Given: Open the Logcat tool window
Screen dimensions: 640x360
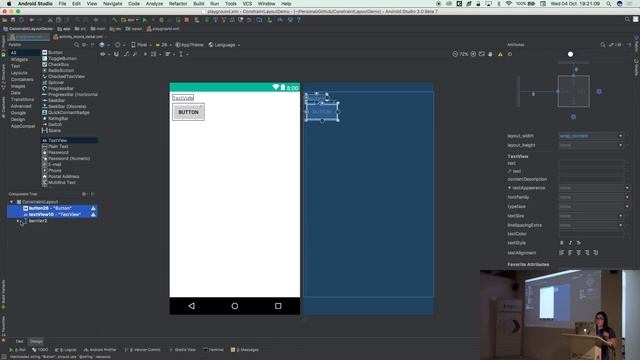Looking at the screenshot, I should [x=66, y=350].
